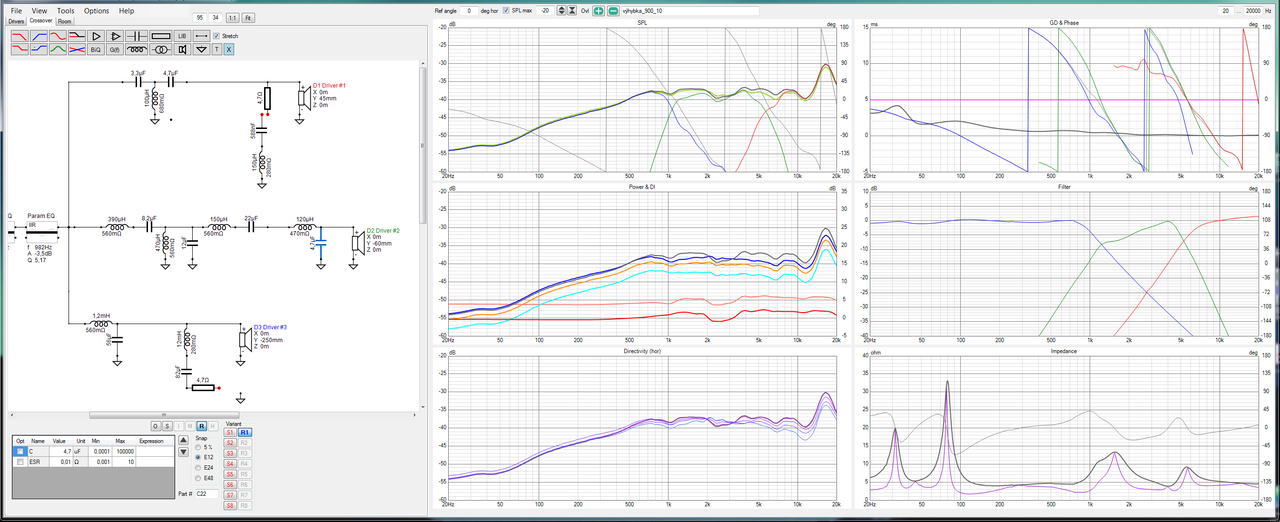
Task: Select the driver speaker component tool
Action: tap(182, 49)
